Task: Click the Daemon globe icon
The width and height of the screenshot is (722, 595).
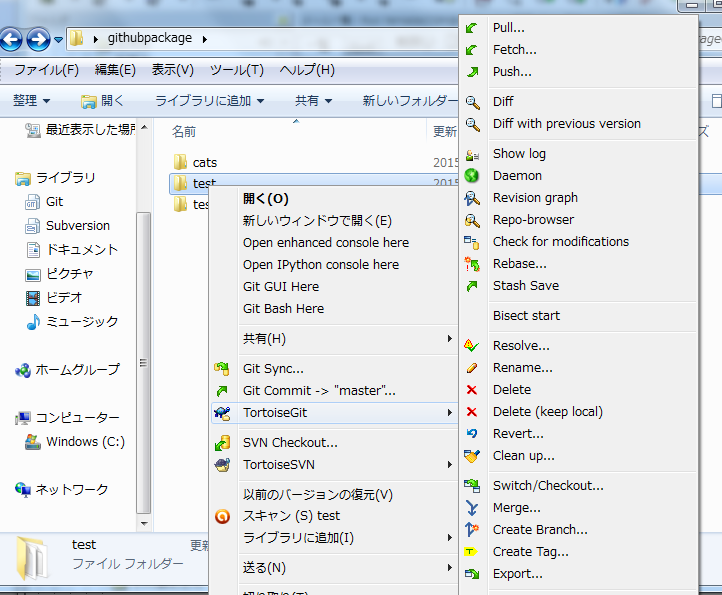Action: [472, 175]
